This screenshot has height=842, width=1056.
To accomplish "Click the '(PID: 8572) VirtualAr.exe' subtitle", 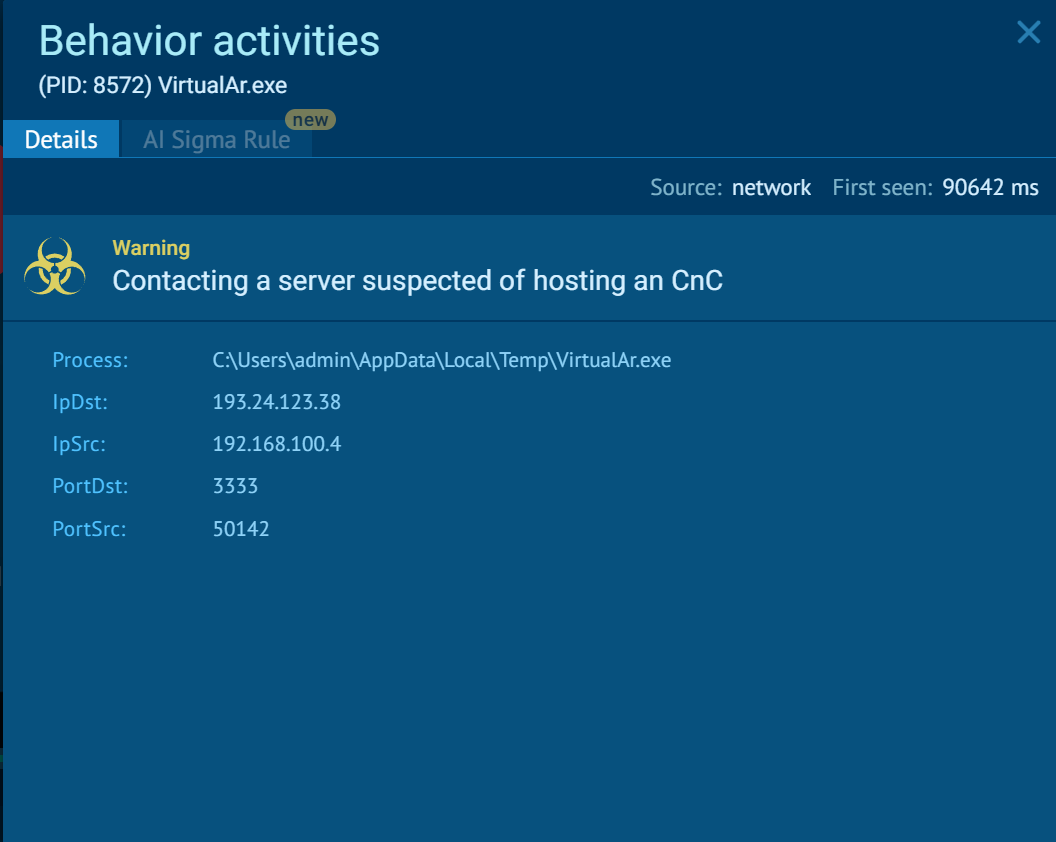I will click(x=163, y=86).
